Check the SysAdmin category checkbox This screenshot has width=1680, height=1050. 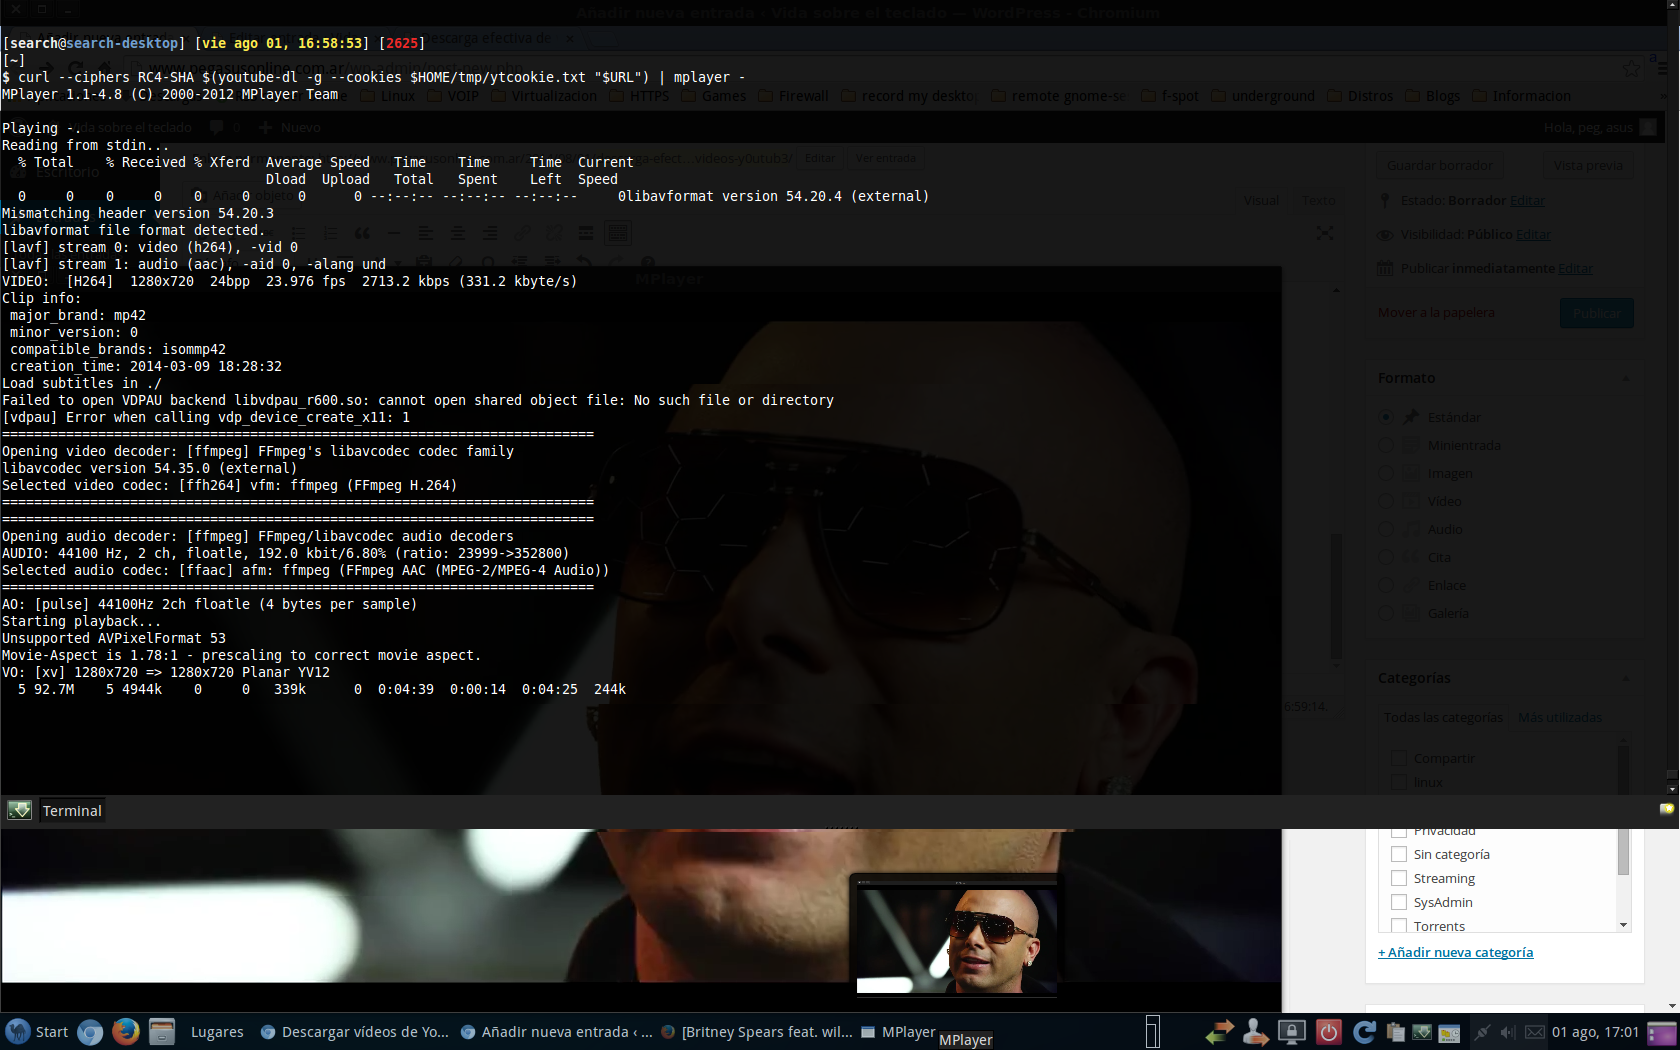click(1399, 902)
